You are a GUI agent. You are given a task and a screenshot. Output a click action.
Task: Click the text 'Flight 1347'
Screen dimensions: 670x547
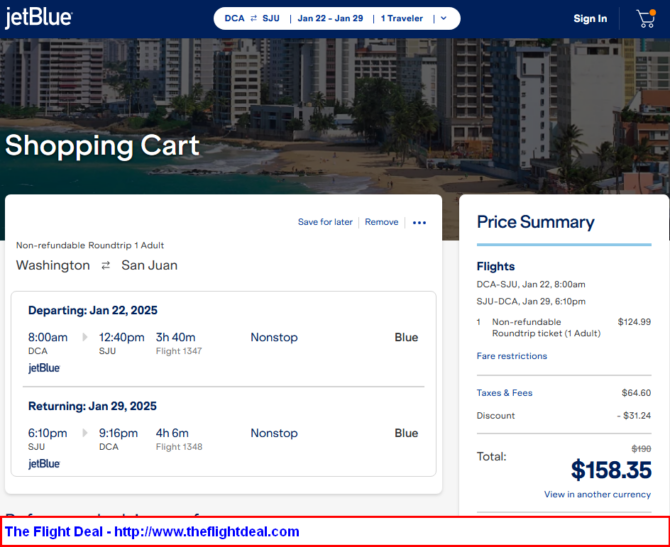pyautogui.click(x=179, y=351)
